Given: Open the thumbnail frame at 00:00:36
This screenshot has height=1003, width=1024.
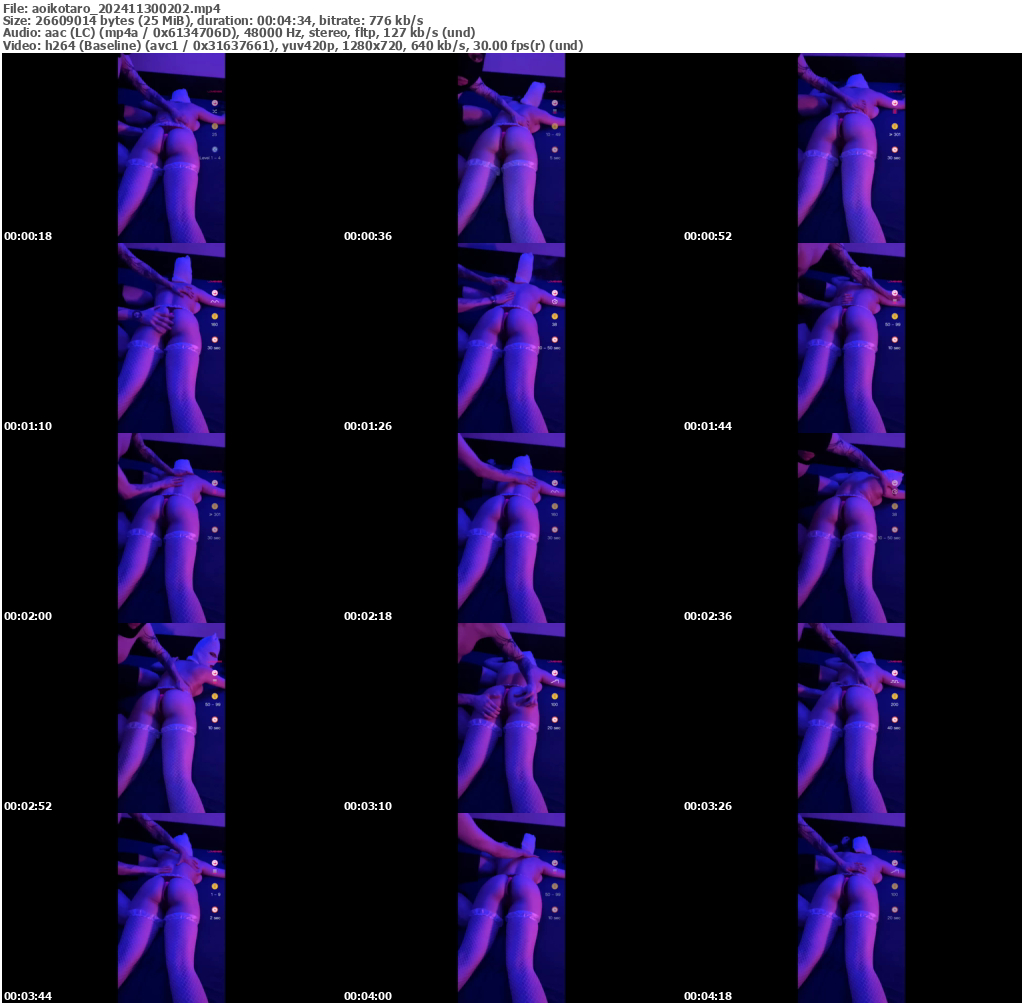Looking at the screenshot, I should 511,148.
